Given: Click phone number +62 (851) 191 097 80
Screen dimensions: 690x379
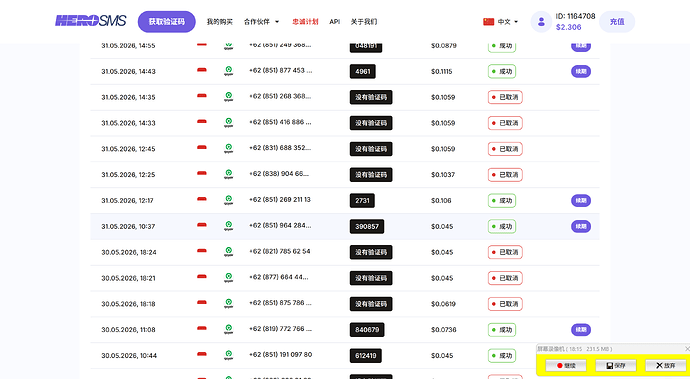Looking at the screenshot, I should (x=281, y=354).
